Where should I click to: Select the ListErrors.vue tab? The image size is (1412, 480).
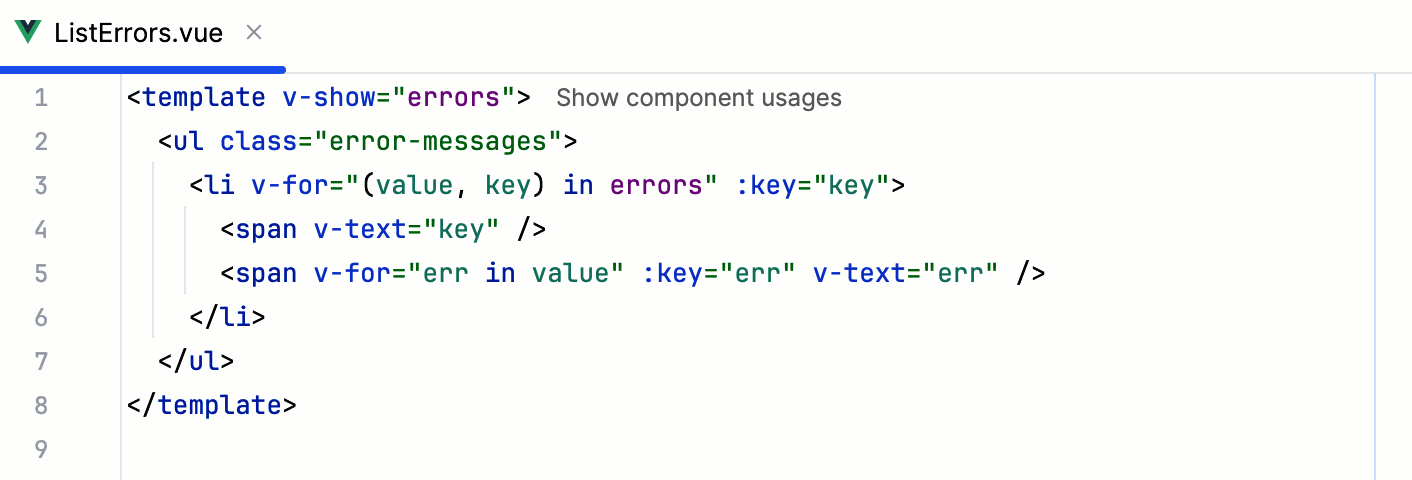(x=139, y=32)
